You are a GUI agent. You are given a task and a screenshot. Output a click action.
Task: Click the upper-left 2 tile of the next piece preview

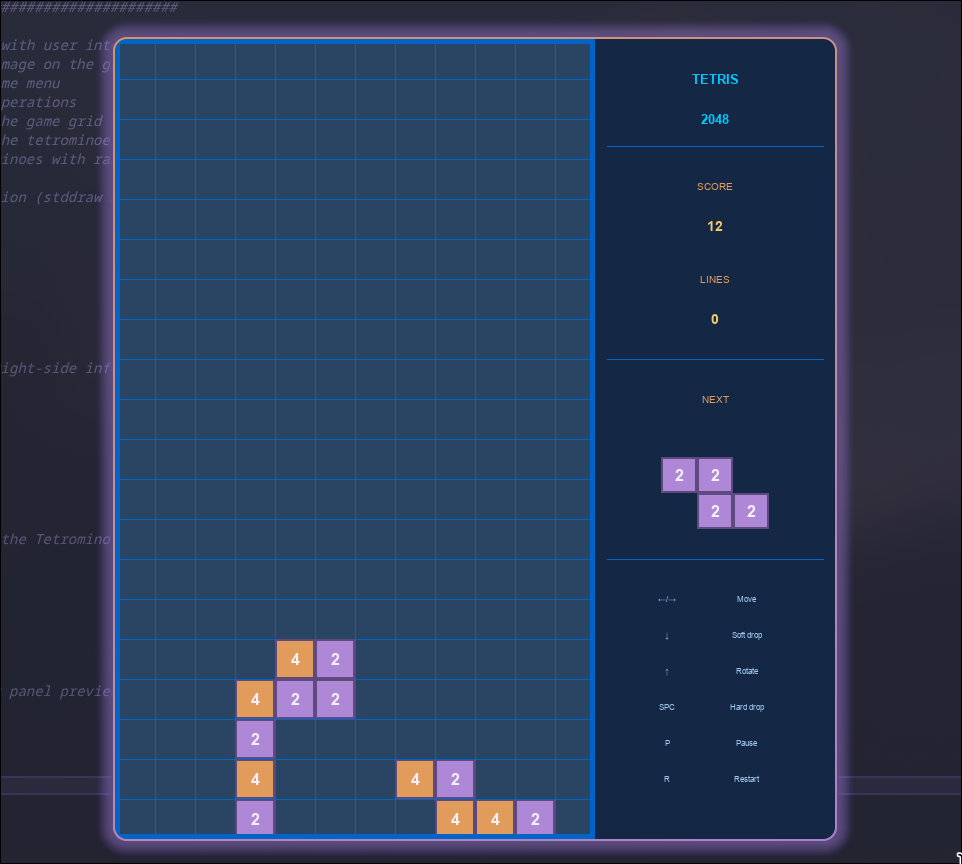(x=679, y=475)
